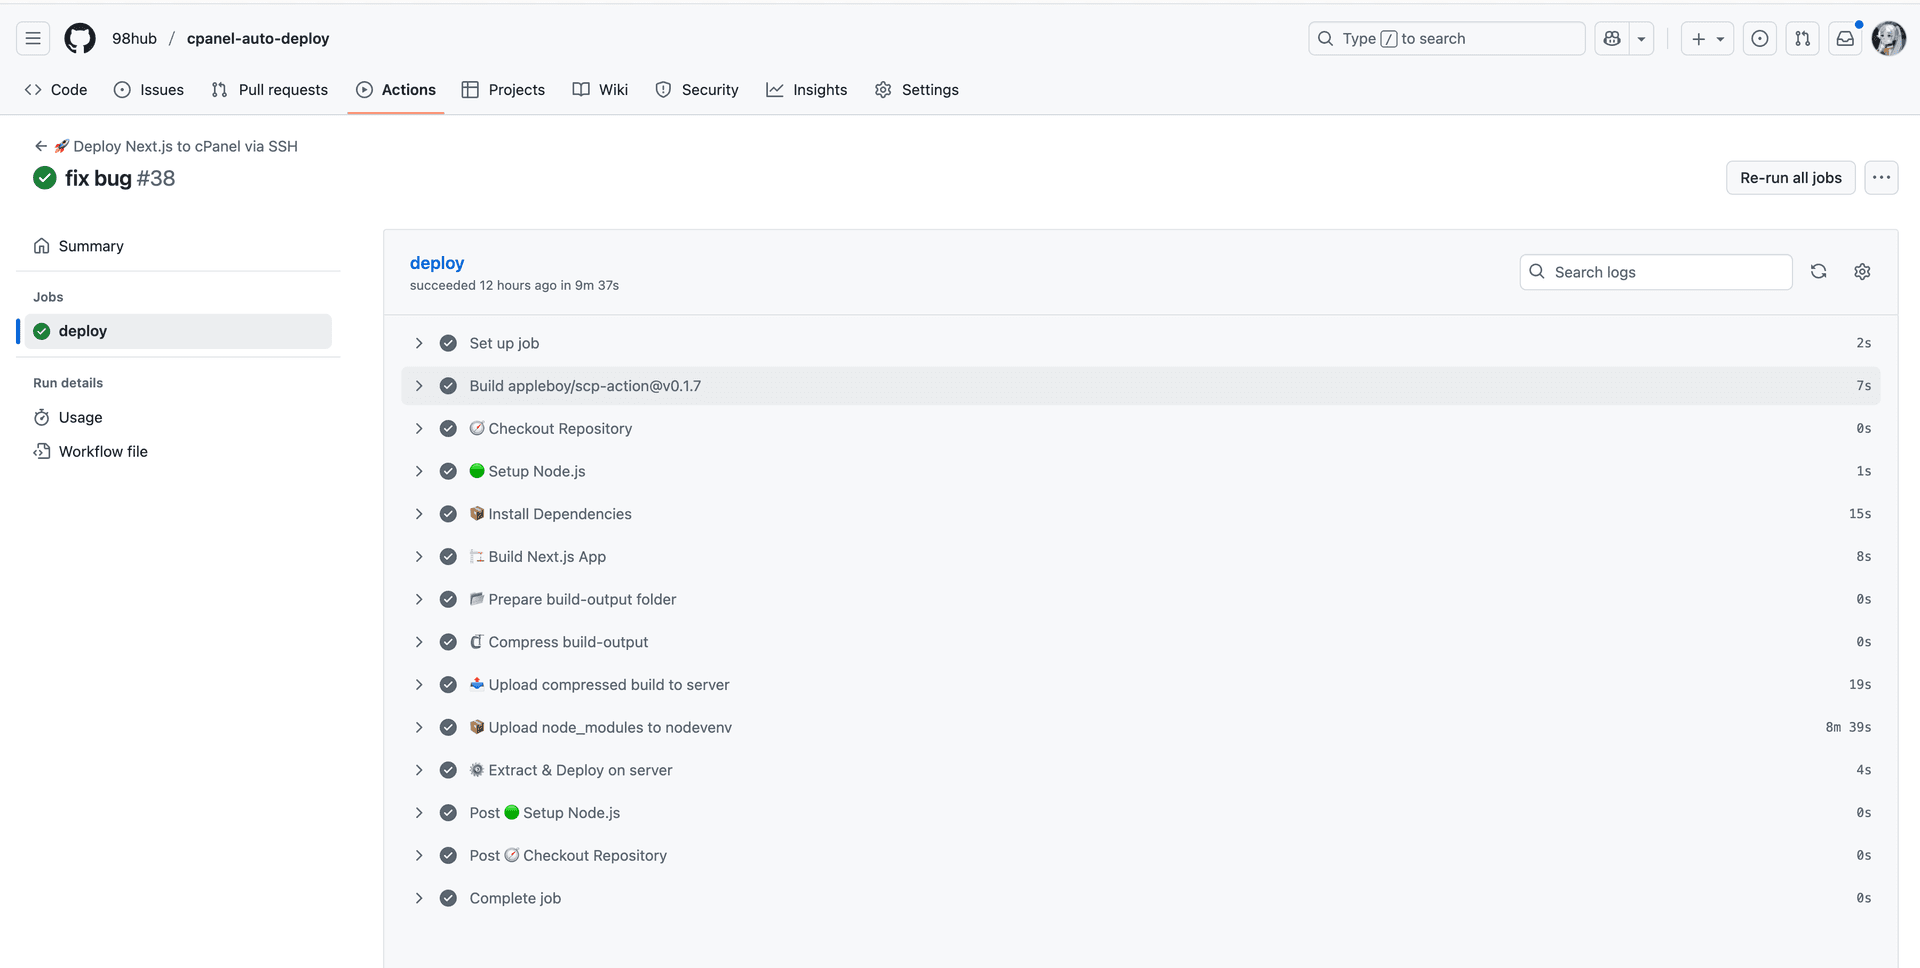Open the 98hub account link
This screenshot has height=968, width=1920.
pyautogui.click(x=134, y=38)
